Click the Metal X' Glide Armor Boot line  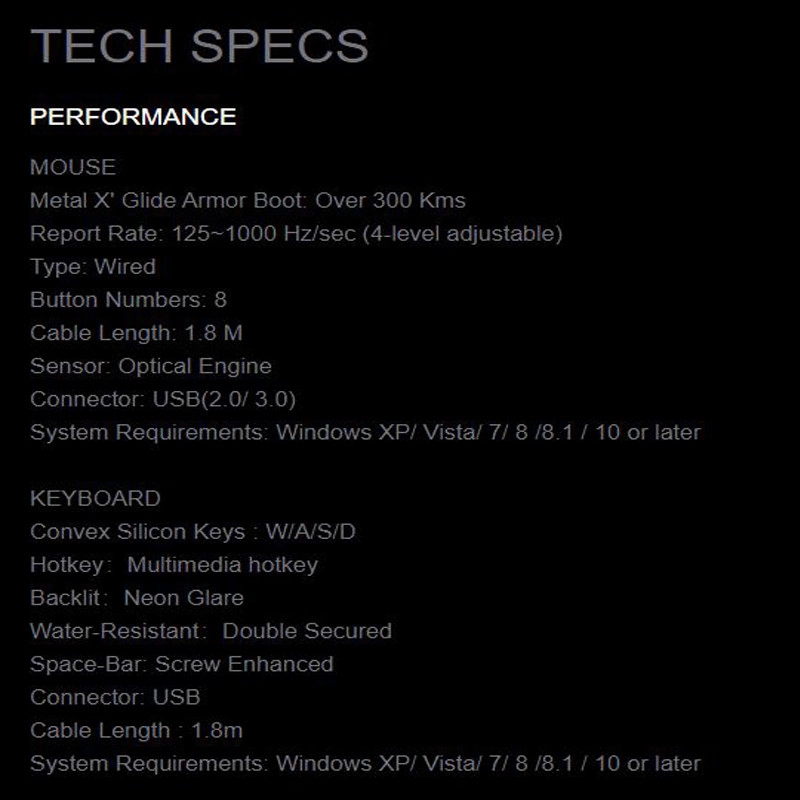(248, 201)
